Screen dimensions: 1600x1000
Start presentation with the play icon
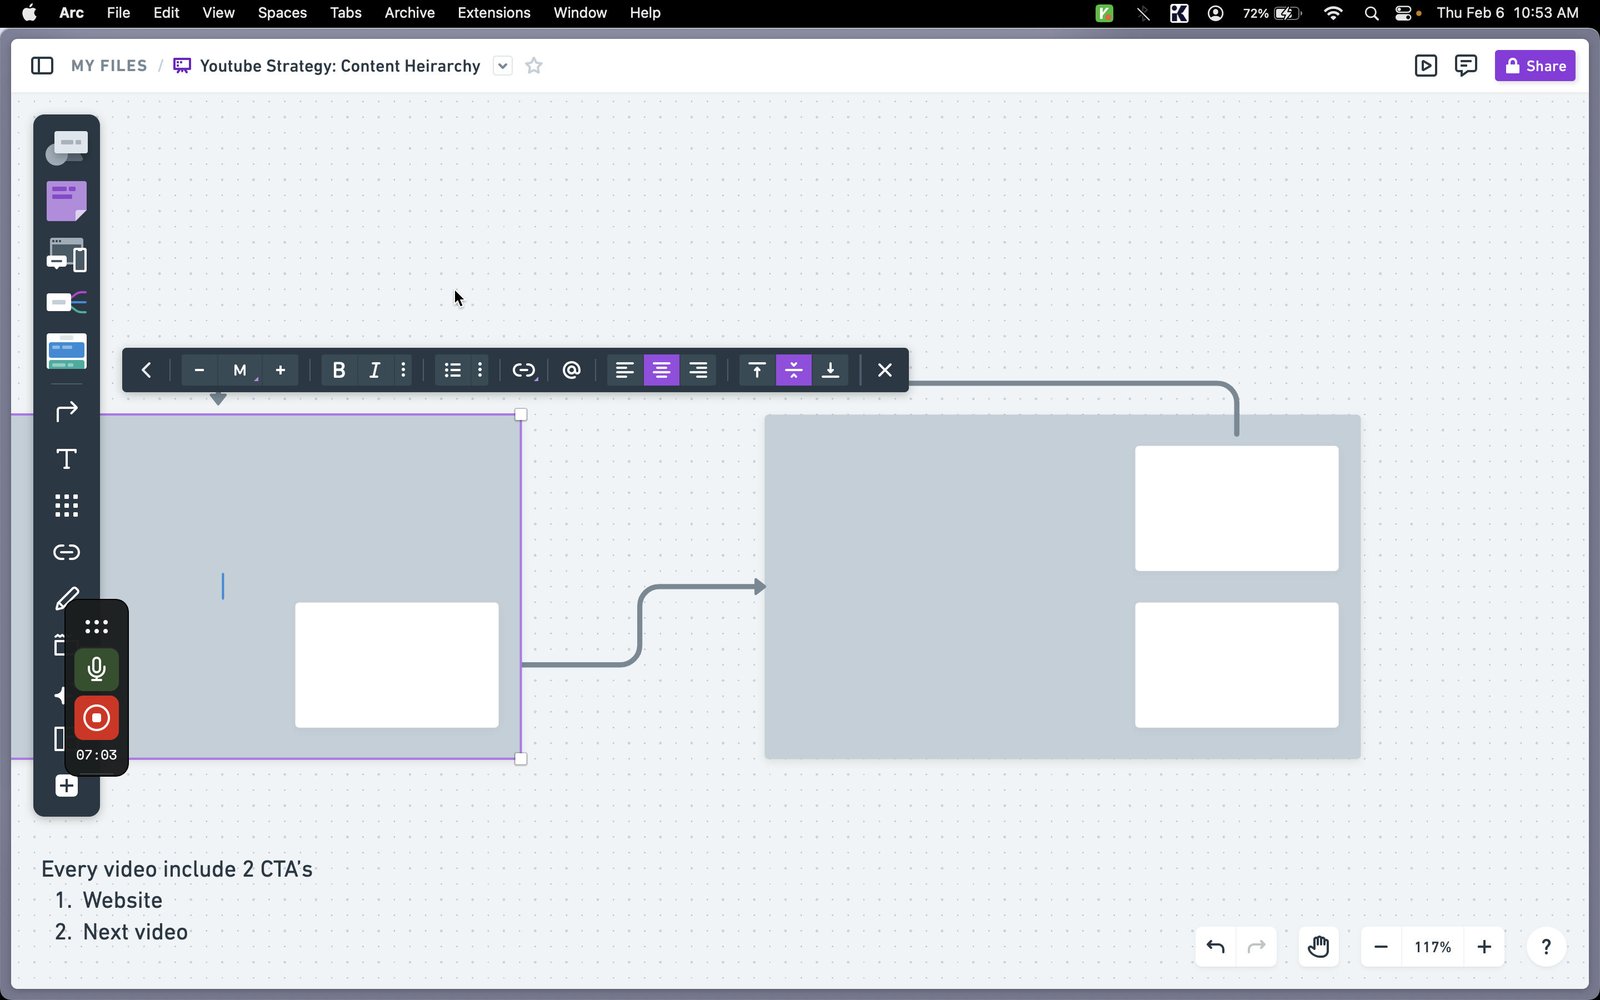click(1426, 66)
